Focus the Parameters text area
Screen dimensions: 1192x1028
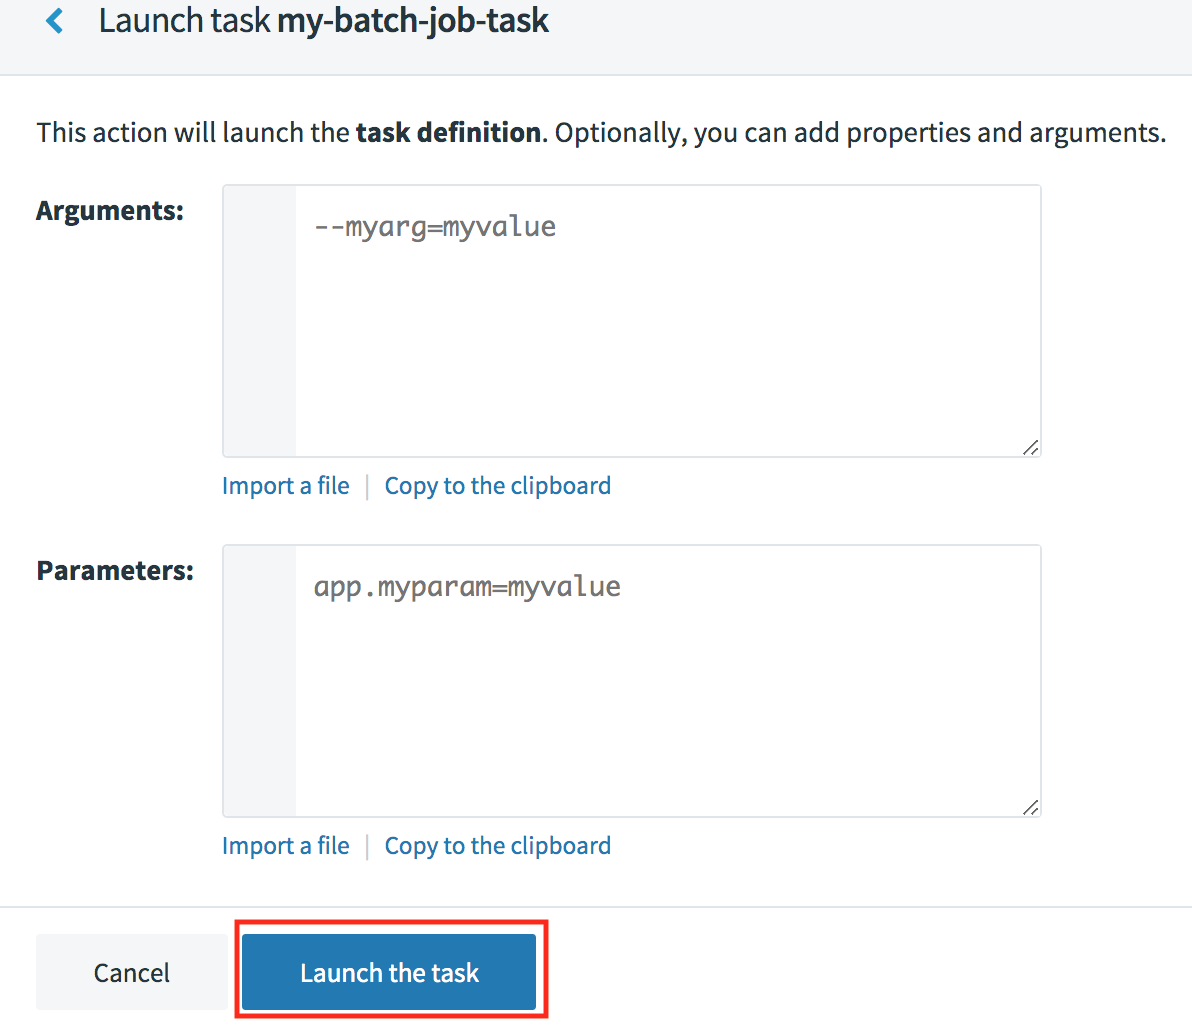click(667, 681)
